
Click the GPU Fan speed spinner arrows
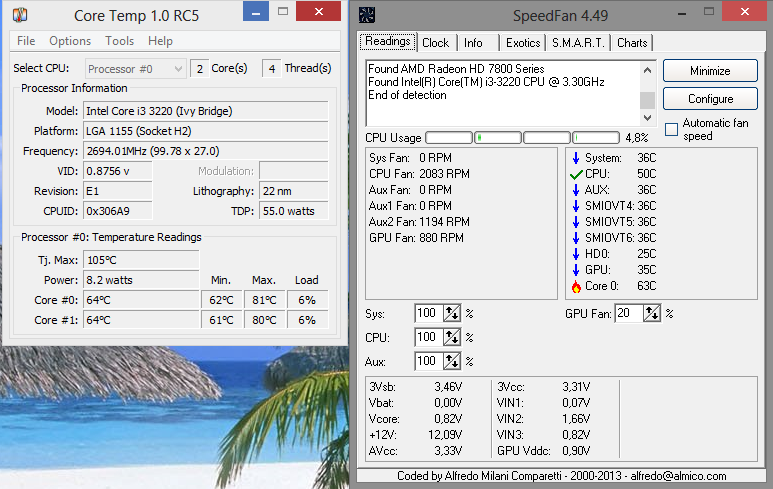click(652, 314)
